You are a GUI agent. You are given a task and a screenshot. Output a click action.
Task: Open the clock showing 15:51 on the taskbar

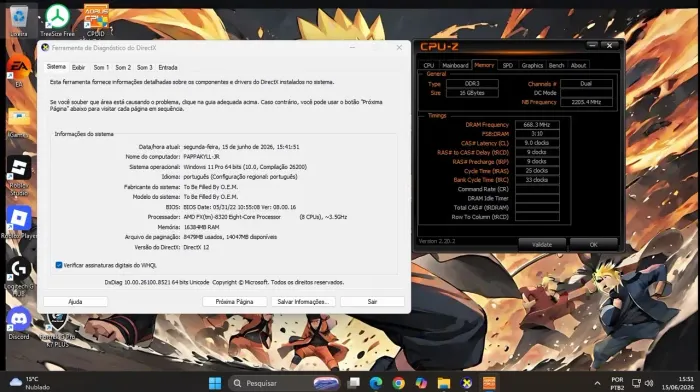[678, 383]
